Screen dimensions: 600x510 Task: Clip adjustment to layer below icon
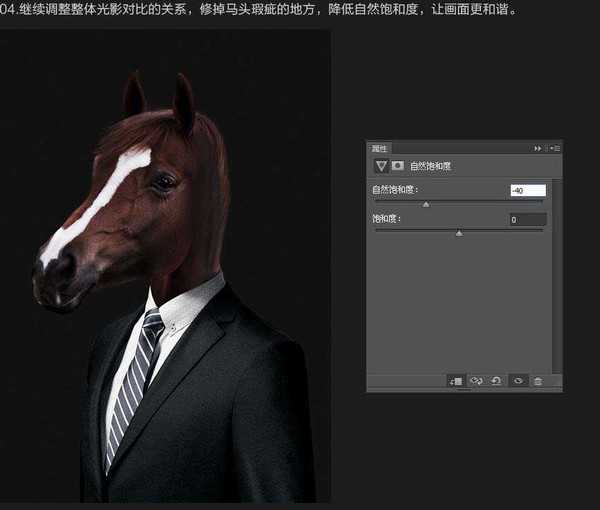pyautogui.click(x=456, y=381)
